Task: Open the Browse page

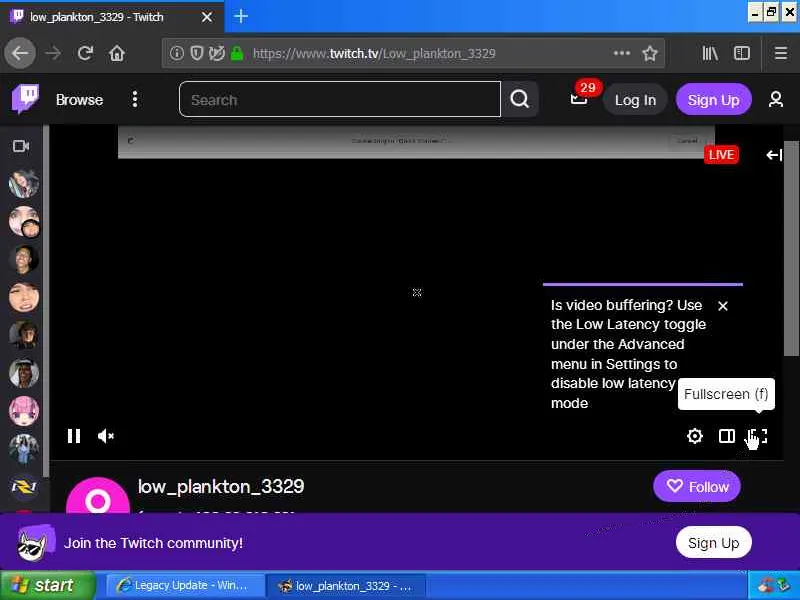Action: pyautogui.click(x=79, y=100)
